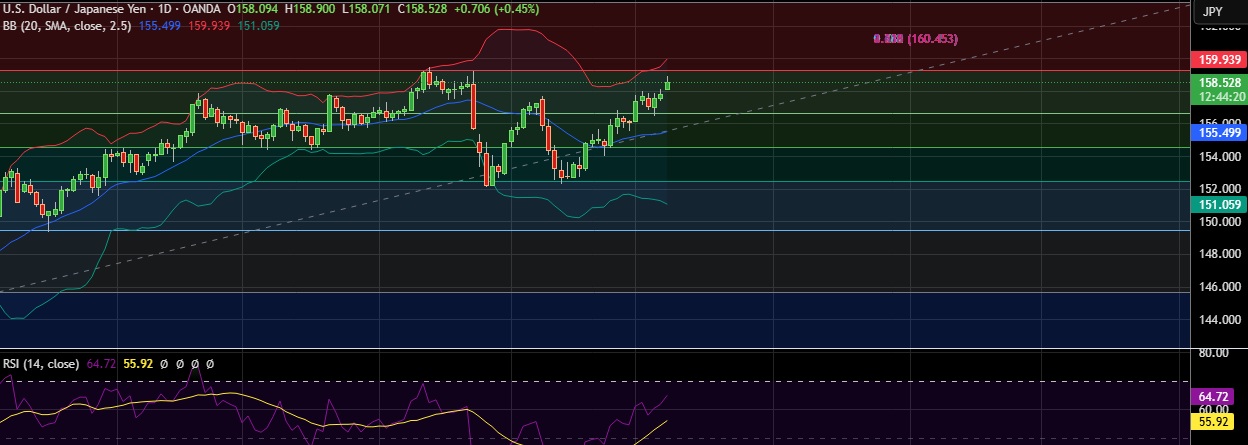Screen dimensions: 1248x445
Task: Click the 144.000 price scale label
Action: 1219,320
